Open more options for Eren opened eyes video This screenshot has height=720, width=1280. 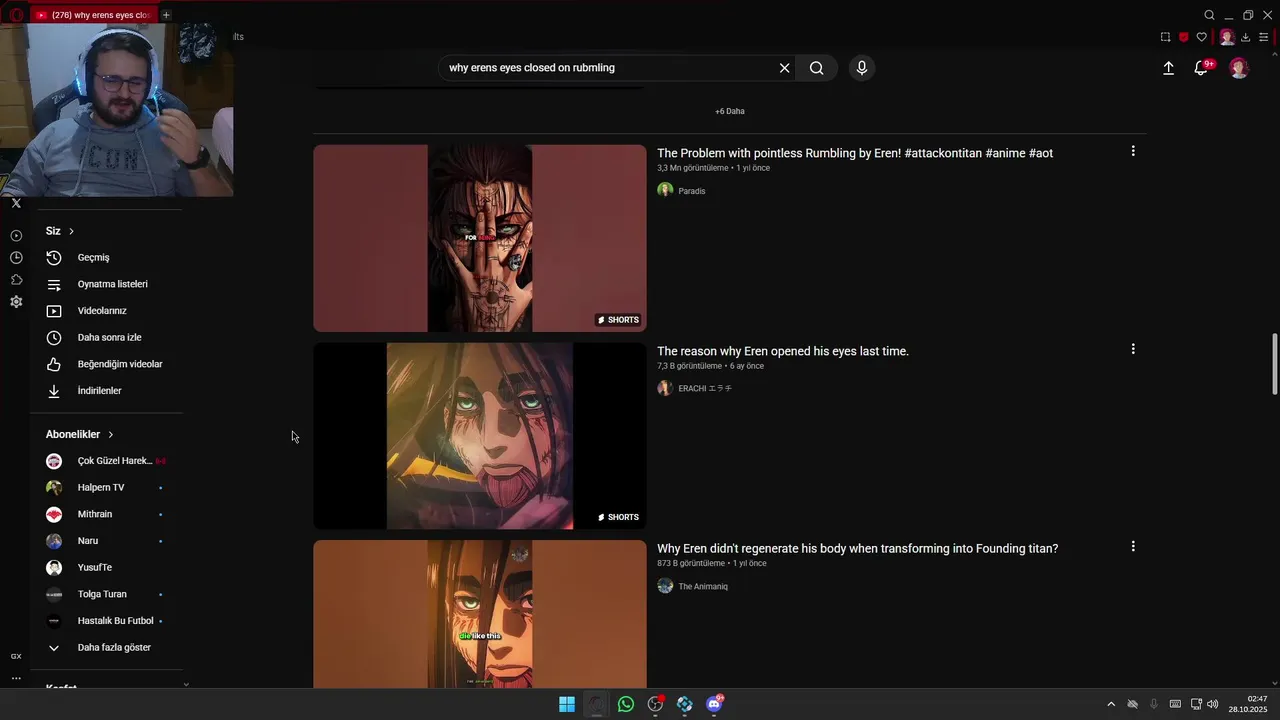(x=1133, y=349)
